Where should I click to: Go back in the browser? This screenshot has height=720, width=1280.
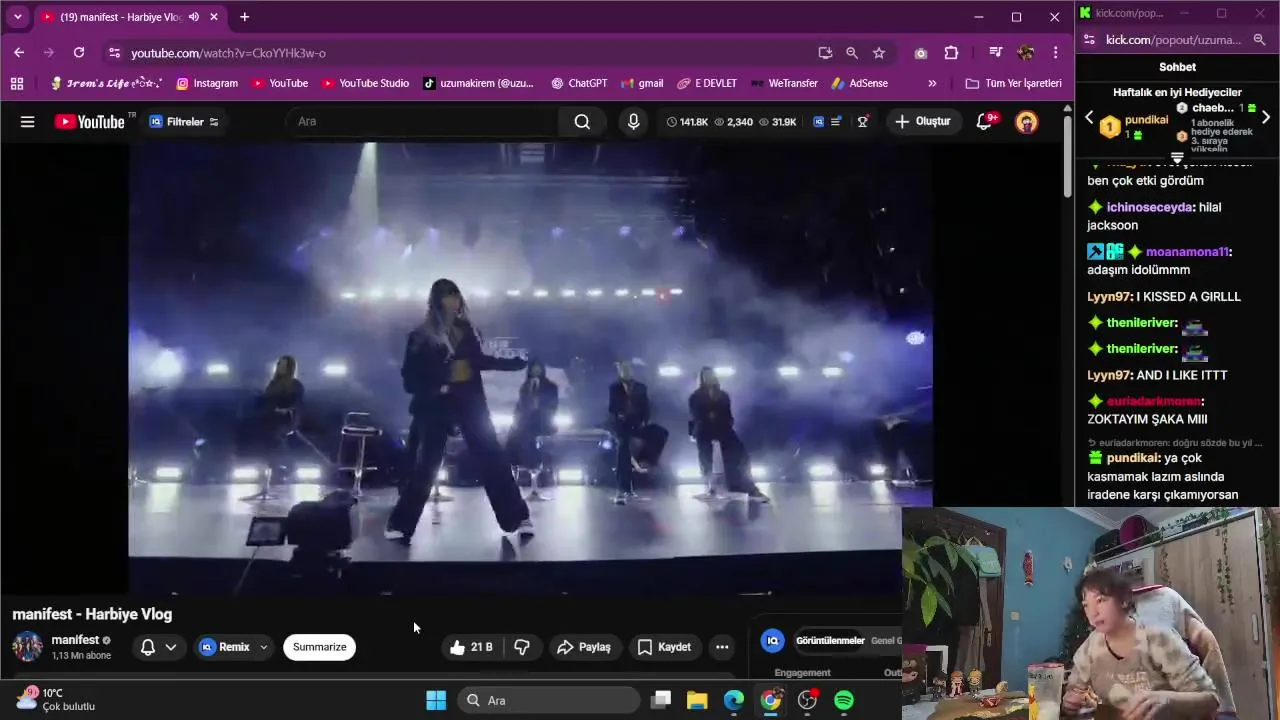[19, 53]
